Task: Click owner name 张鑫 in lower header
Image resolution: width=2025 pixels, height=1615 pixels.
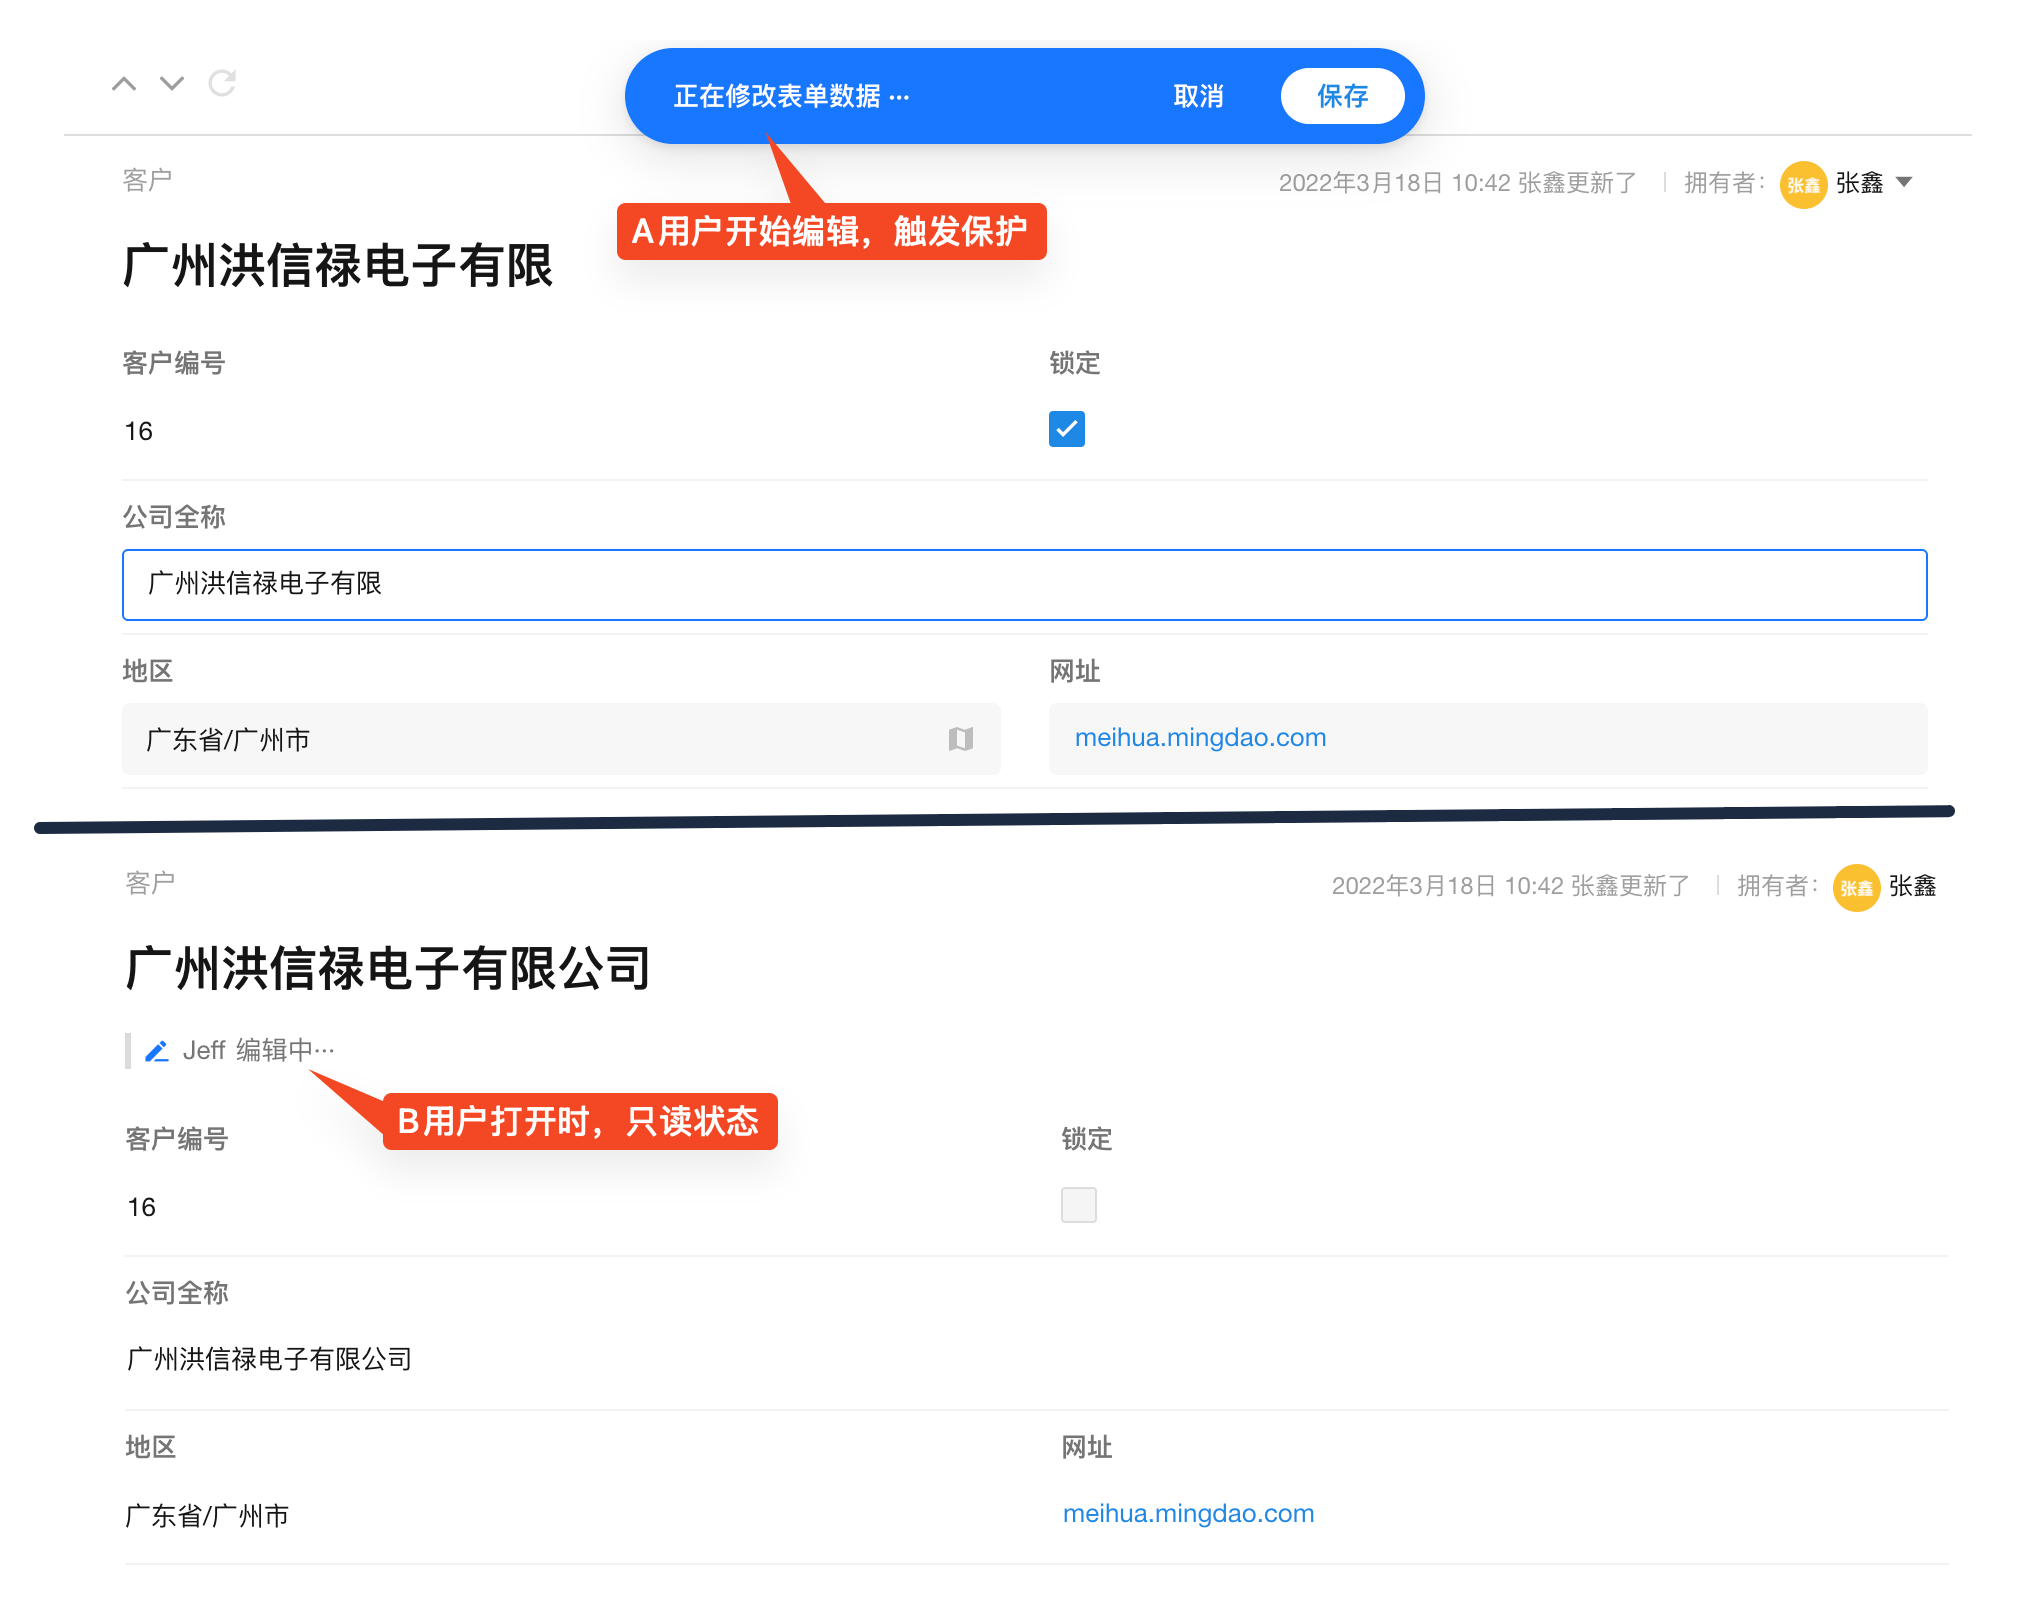Action: pyautogui.click(x=1912, y=886)
